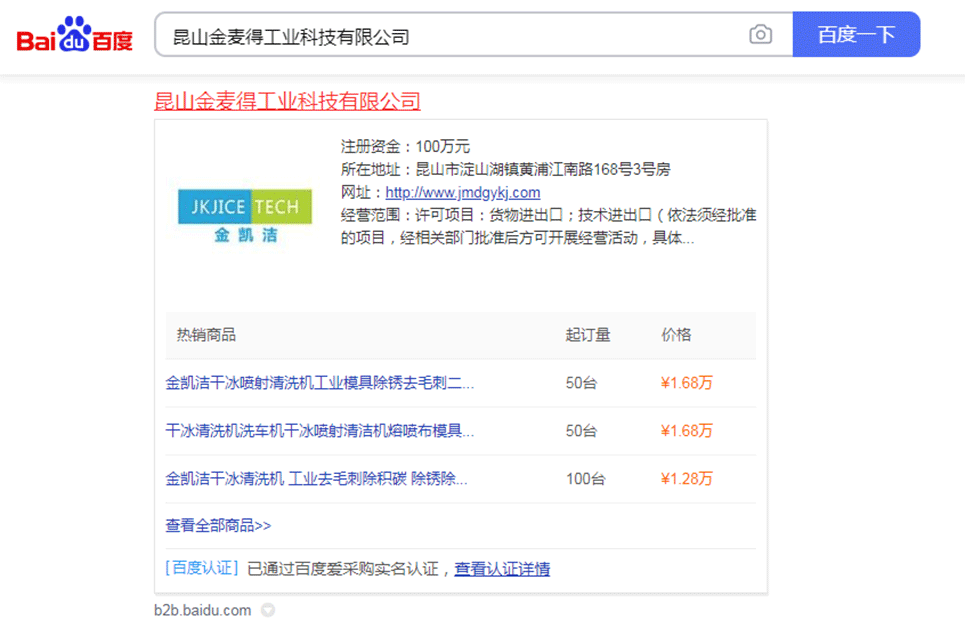The height and width of the screenshot is (636, 965).
Task: Open product 金凯洁干冰喷射清洗机工业模具除锈去毛刺
Action: 320,383
